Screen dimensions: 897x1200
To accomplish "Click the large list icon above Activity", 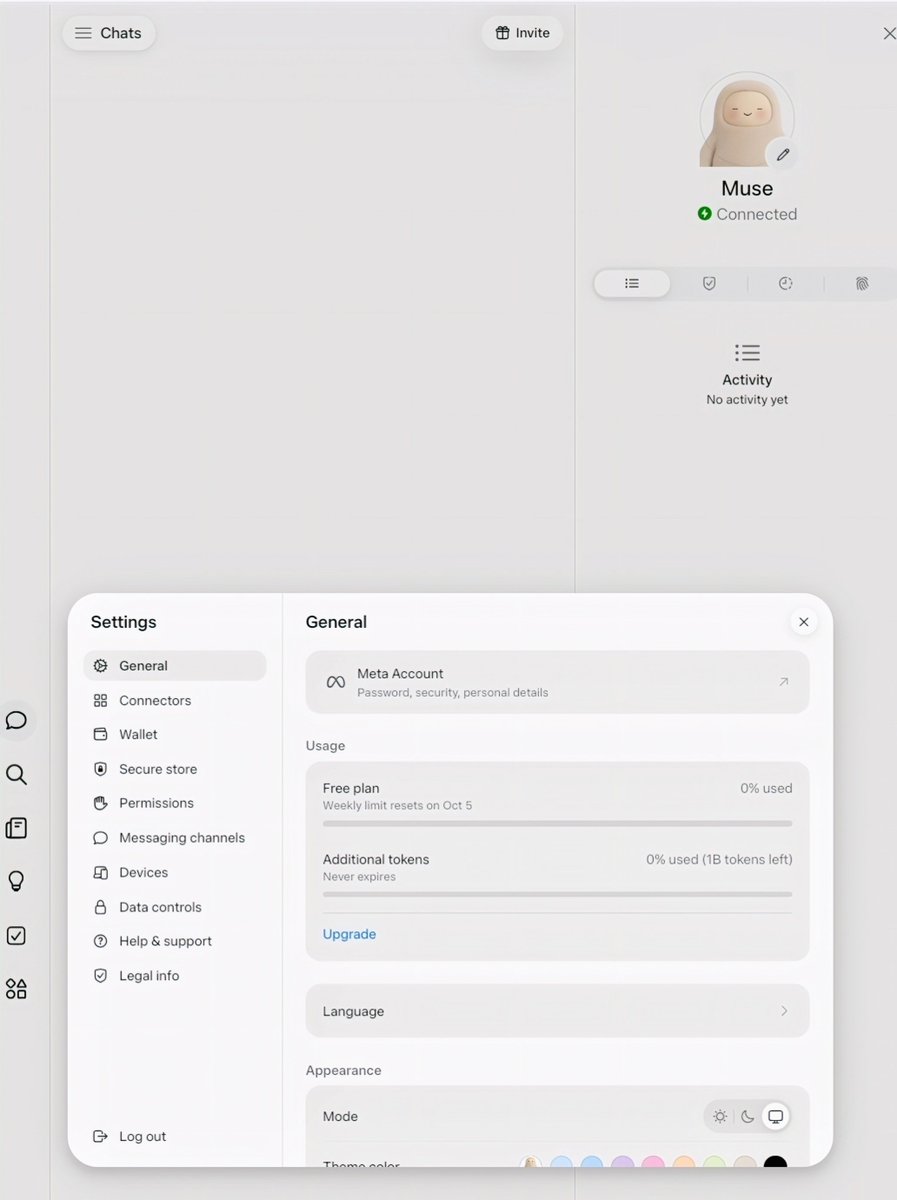I will [x=747, y=353].
